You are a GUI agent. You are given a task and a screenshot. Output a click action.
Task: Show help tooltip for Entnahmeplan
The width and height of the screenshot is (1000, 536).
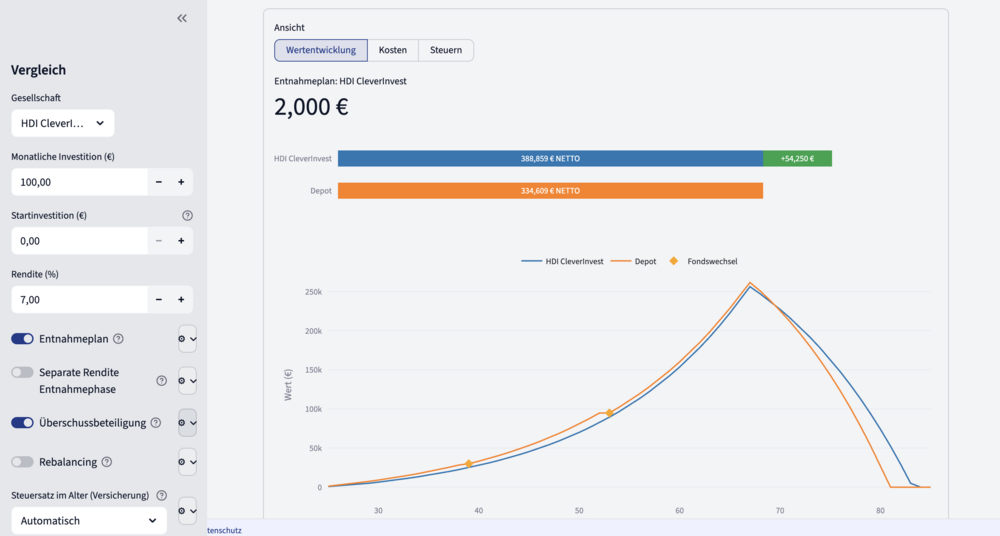point(118,339)
